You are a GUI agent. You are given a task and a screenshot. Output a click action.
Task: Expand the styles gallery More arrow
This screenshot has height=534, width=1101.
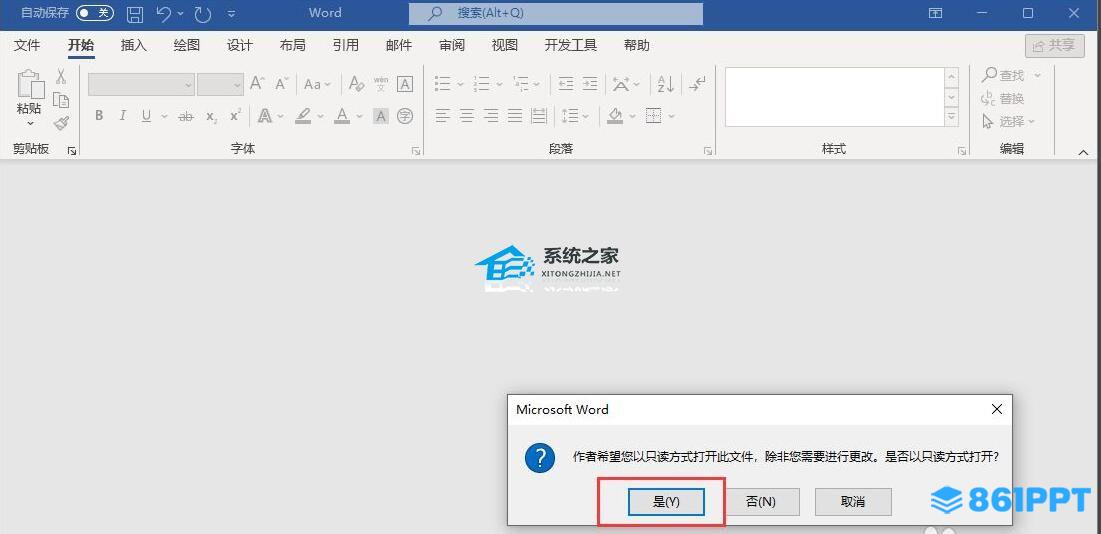[x=951, y=117]
